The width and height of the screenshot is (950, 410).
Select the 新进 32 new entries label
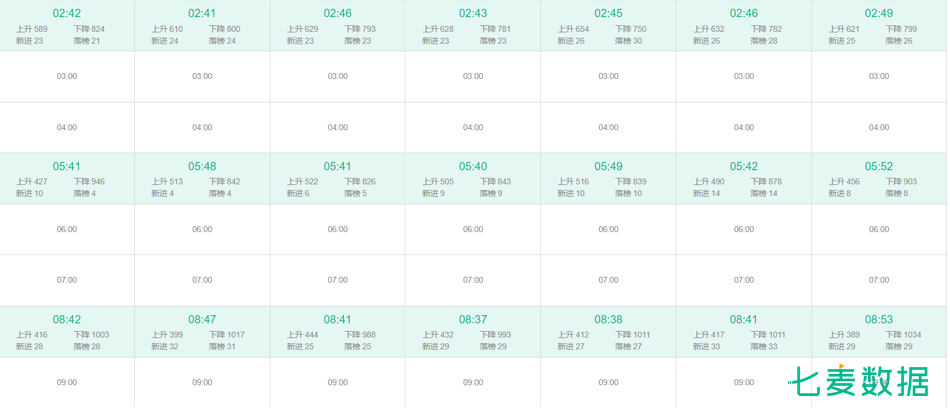coord(165,346)
